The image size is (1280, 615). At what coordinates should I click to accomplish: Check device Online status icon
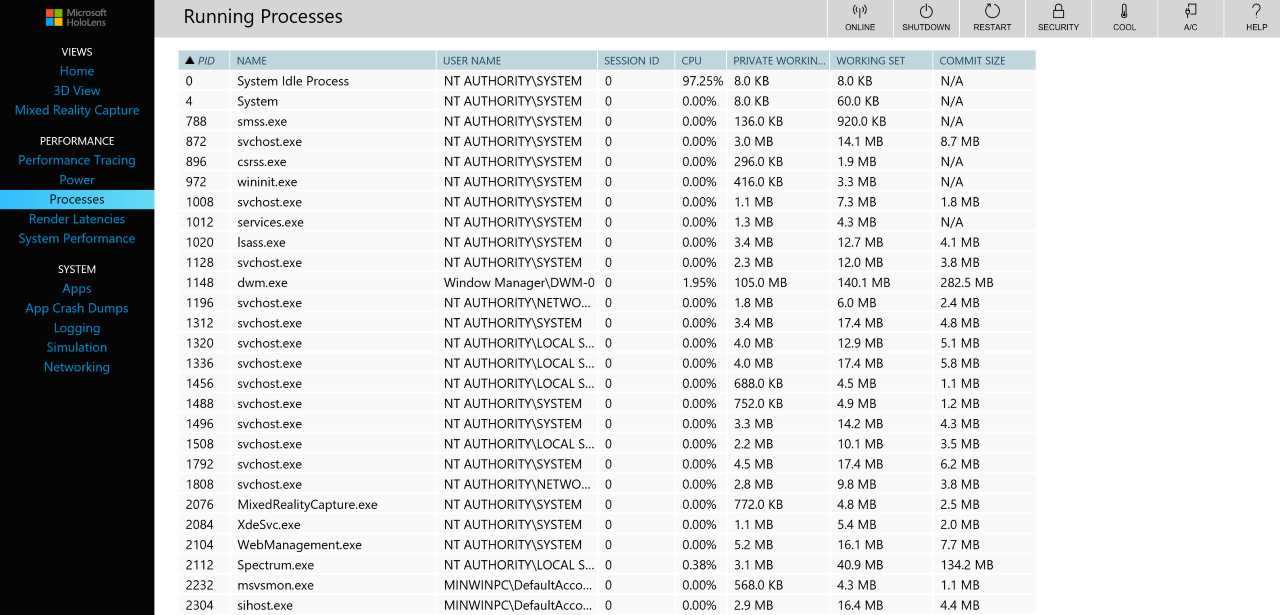point(859,17)
